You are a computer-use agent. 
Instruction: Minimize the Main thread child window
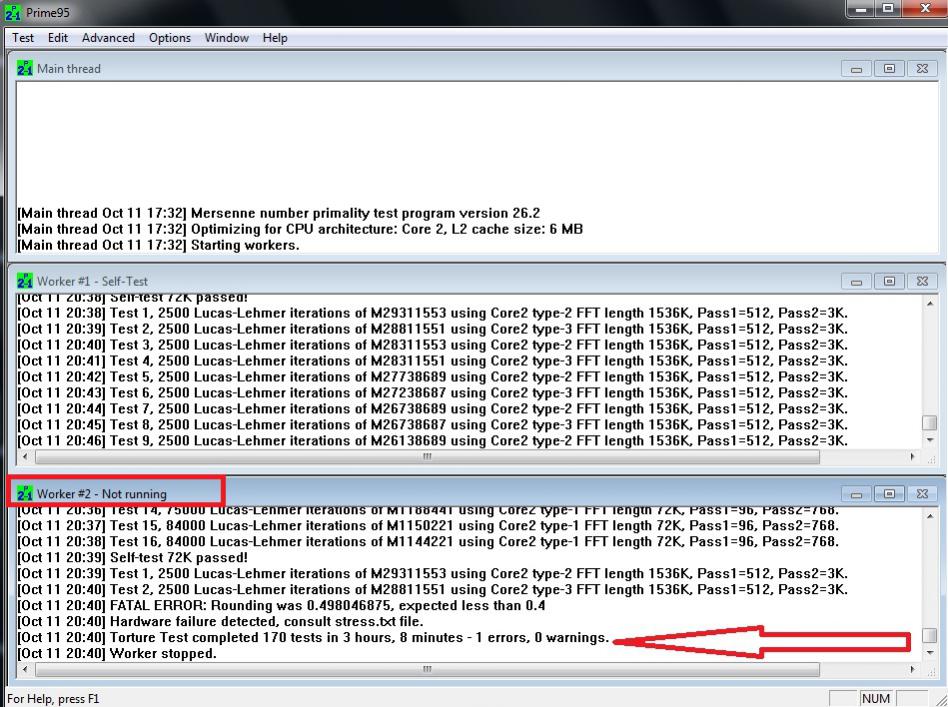856,69
